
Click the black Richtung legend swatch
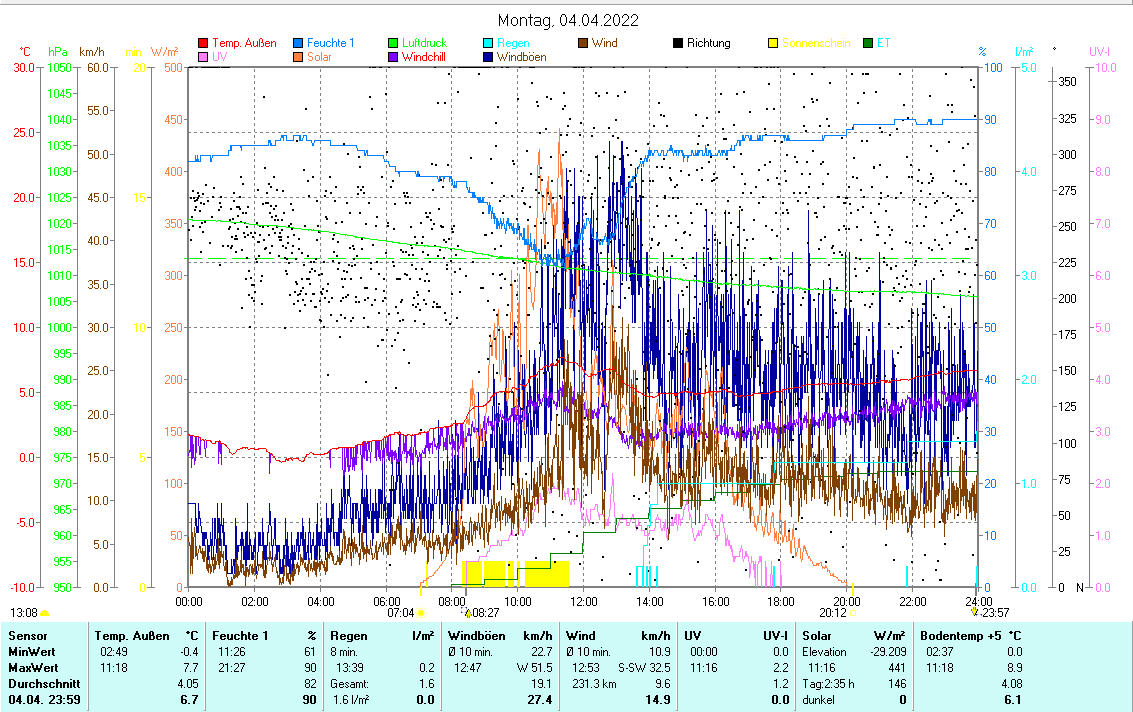click(x=677, y=43)
